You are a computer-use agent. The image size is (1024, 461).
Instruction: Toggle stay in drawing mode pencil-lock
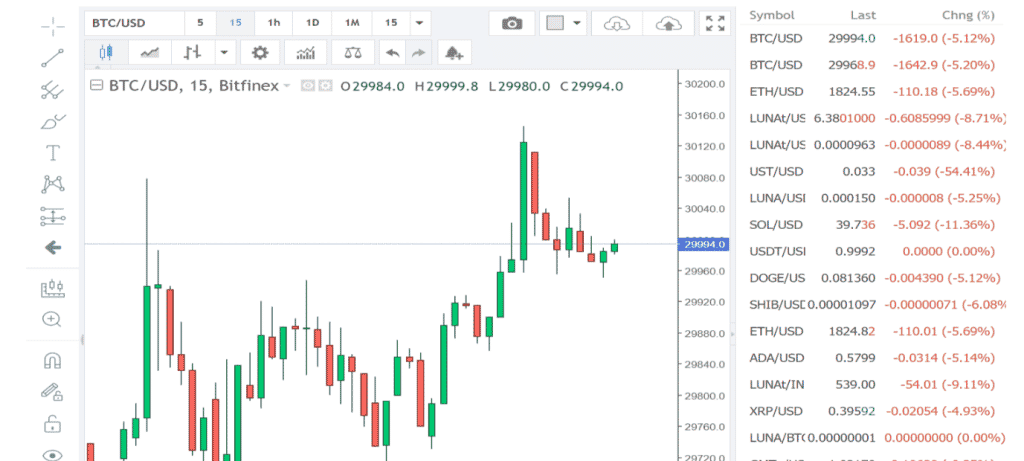(x=52, y=392)
